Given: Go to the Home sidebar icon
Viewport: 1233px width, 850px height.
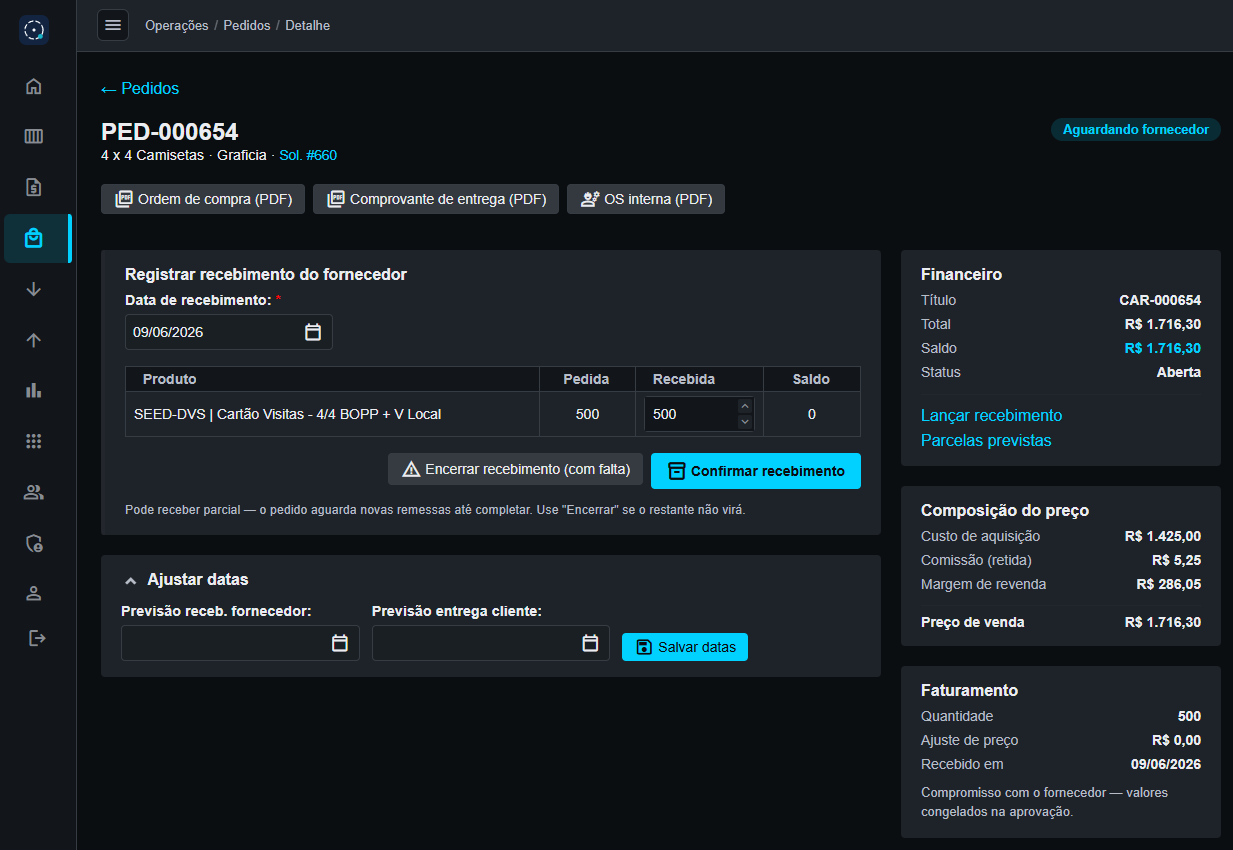Looking at the screenshot, I should pyautogui.click(x=34, y=86).
